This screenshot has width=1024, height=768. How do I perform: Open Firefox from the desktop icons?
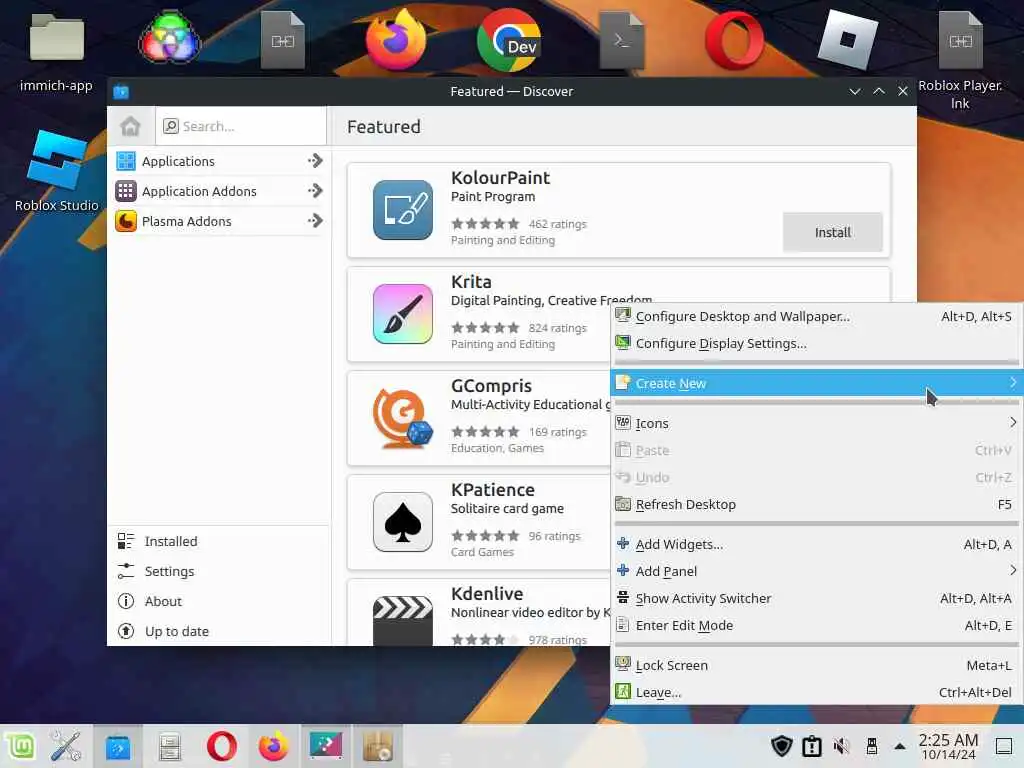point(396,39)
